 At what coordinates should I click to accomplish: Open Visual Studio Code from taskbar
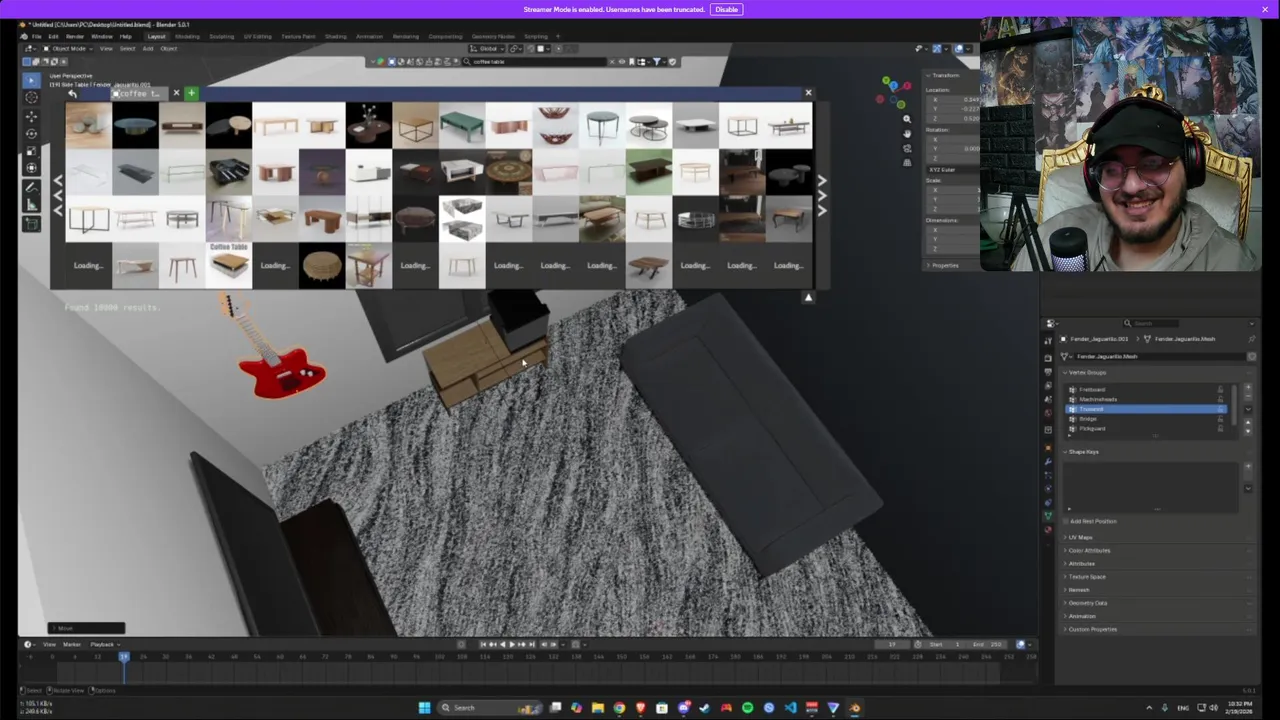790,708
